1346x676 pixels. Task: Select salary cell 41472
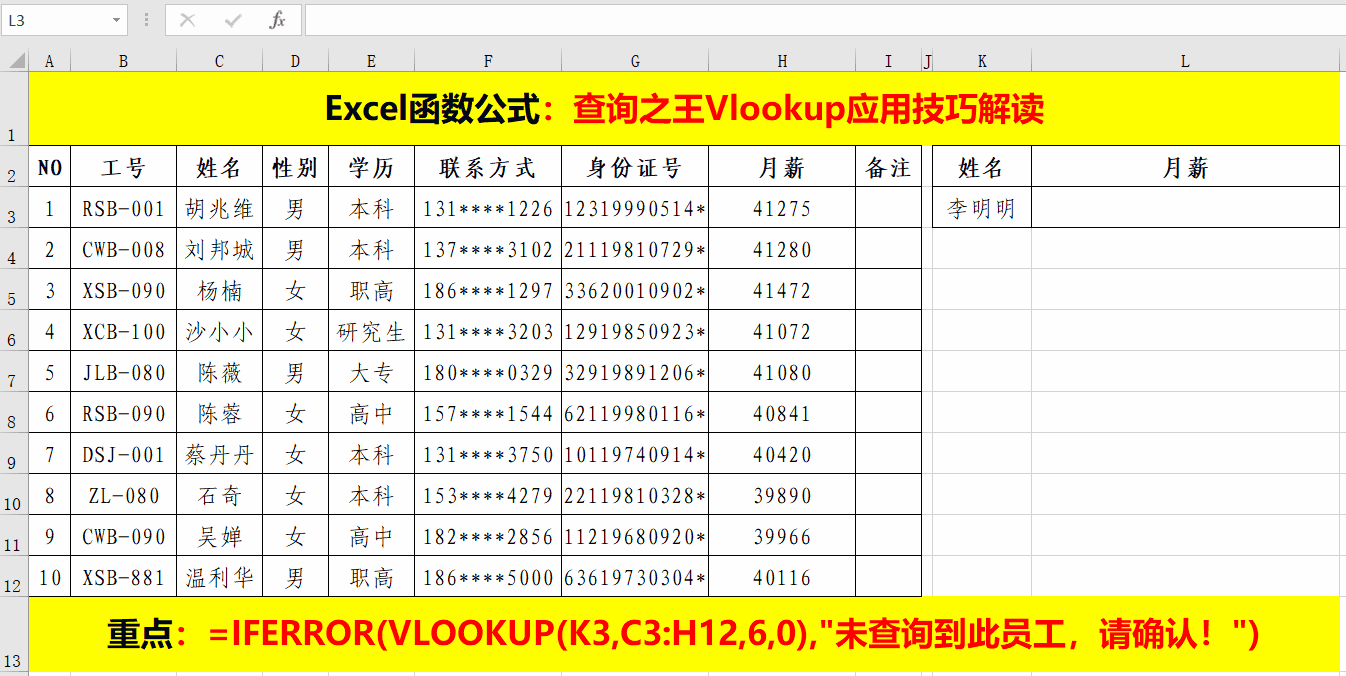point(782,289)
